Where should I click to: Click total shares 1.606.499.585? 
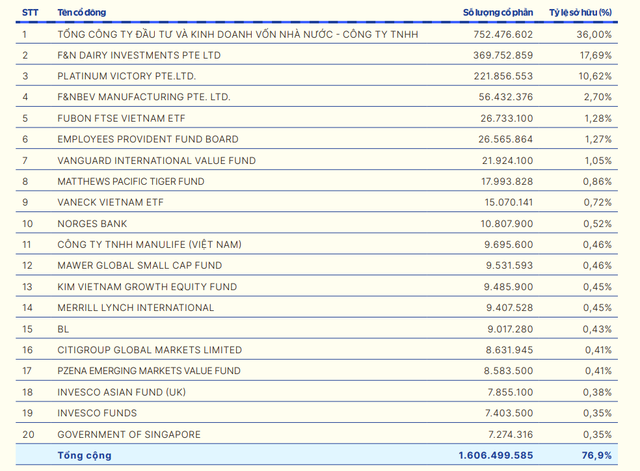click(496, 455)
